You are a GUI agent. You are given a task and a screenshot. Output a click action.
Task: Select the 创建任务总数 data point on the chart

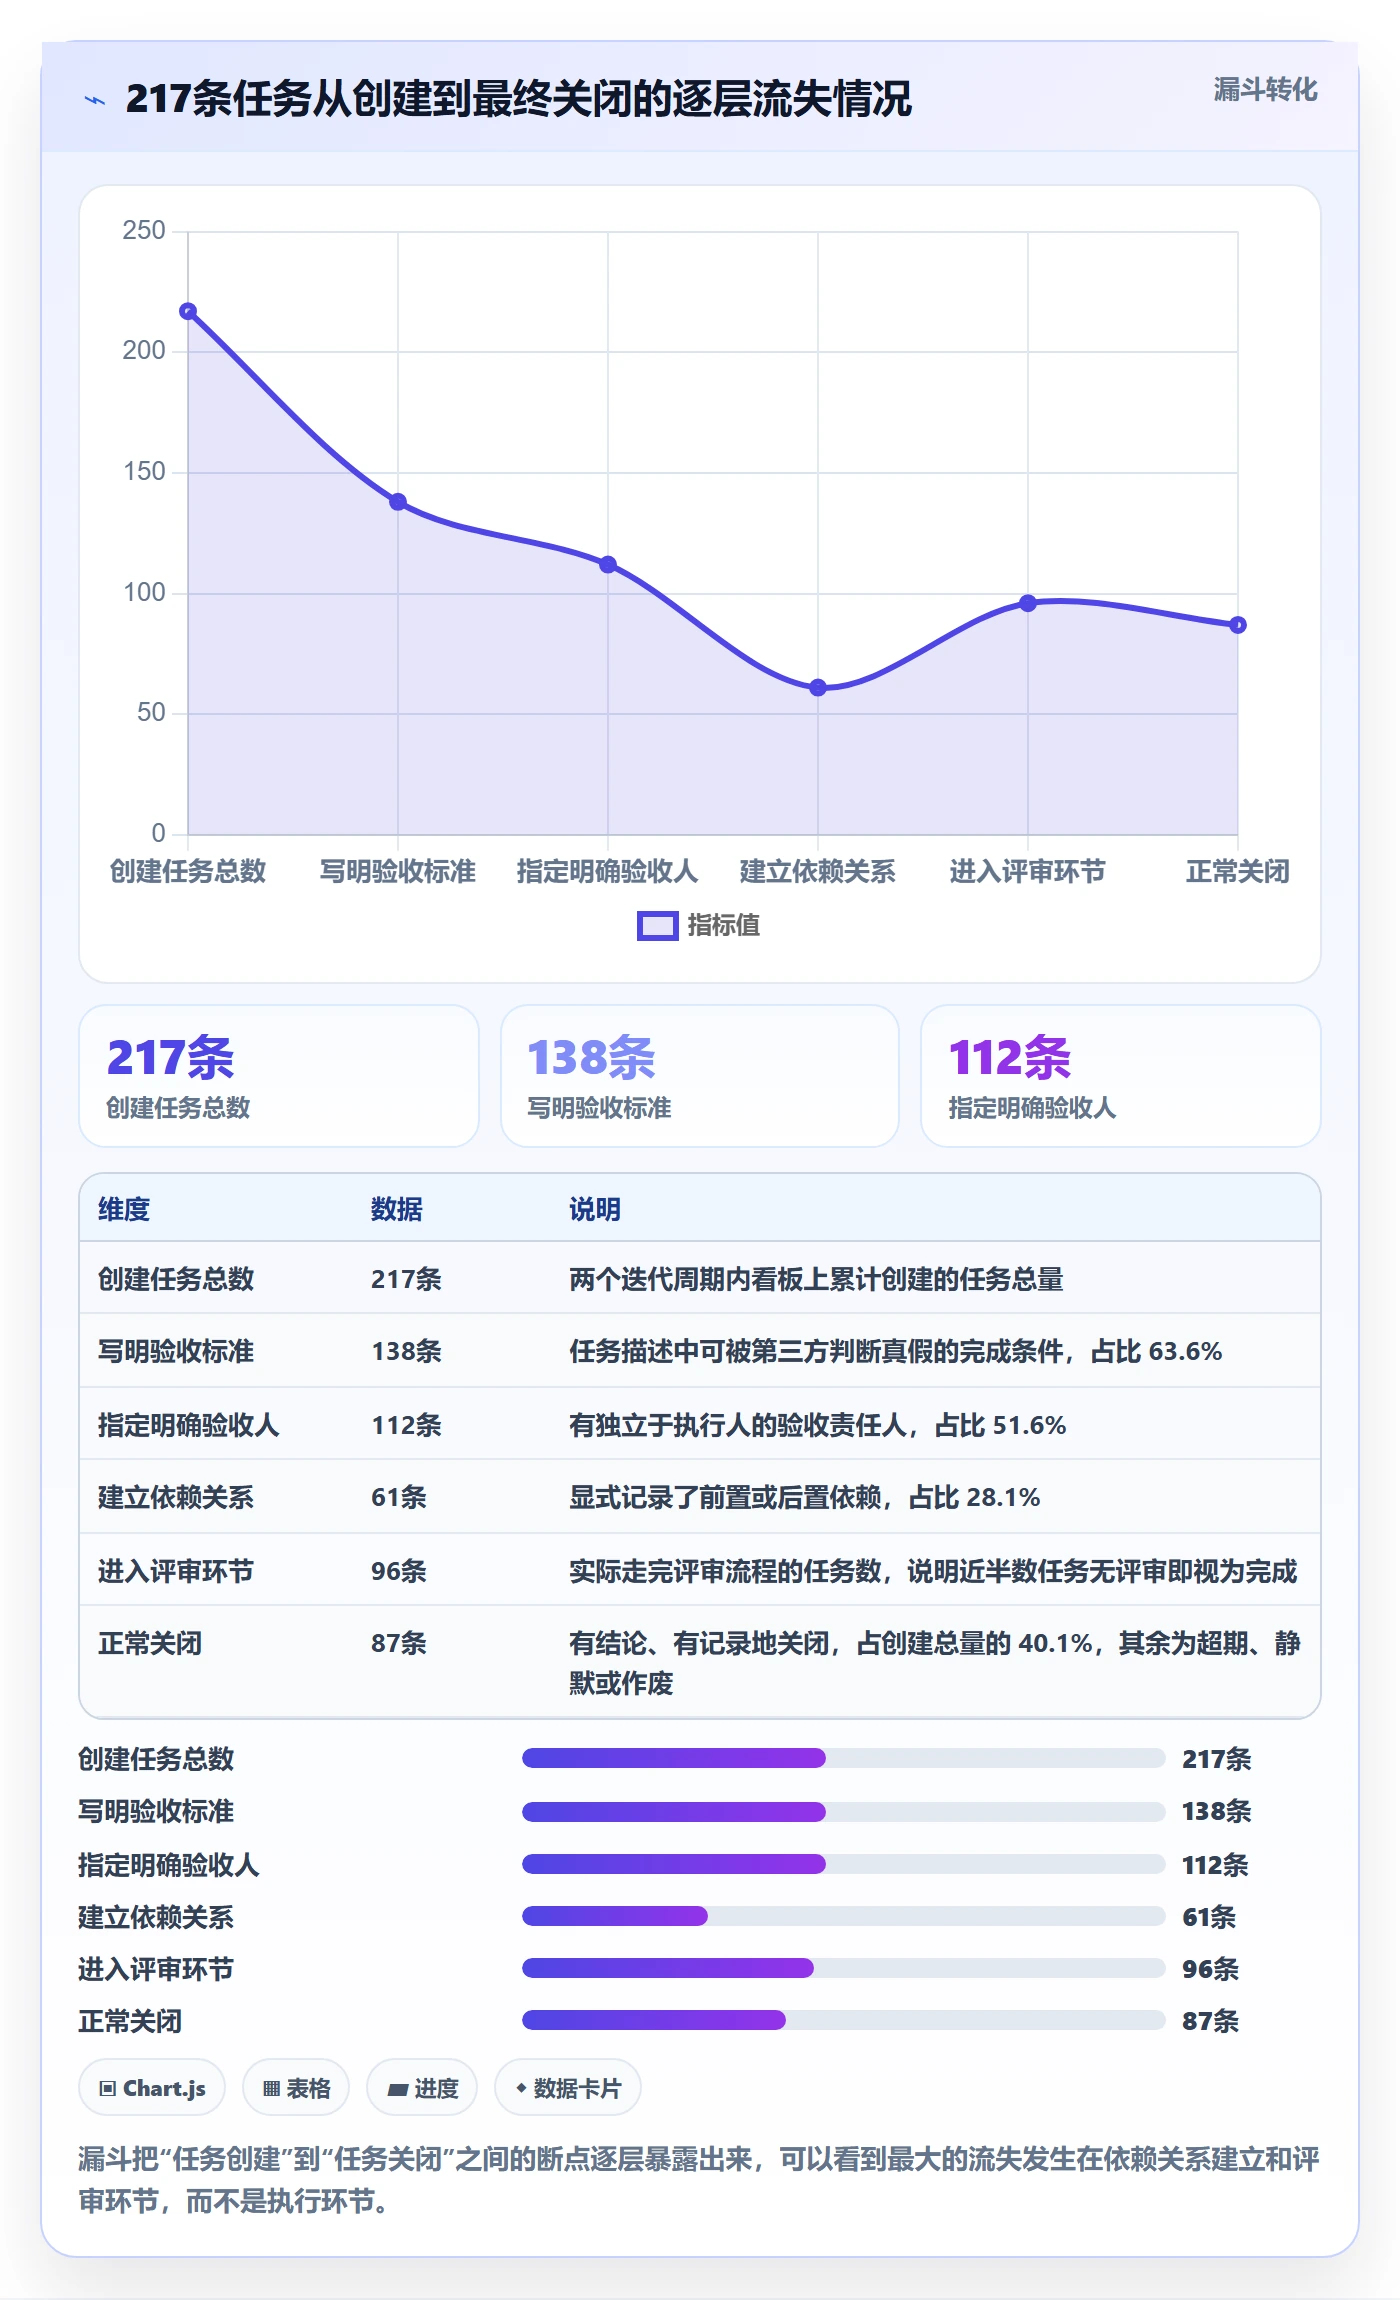(188, 311)
